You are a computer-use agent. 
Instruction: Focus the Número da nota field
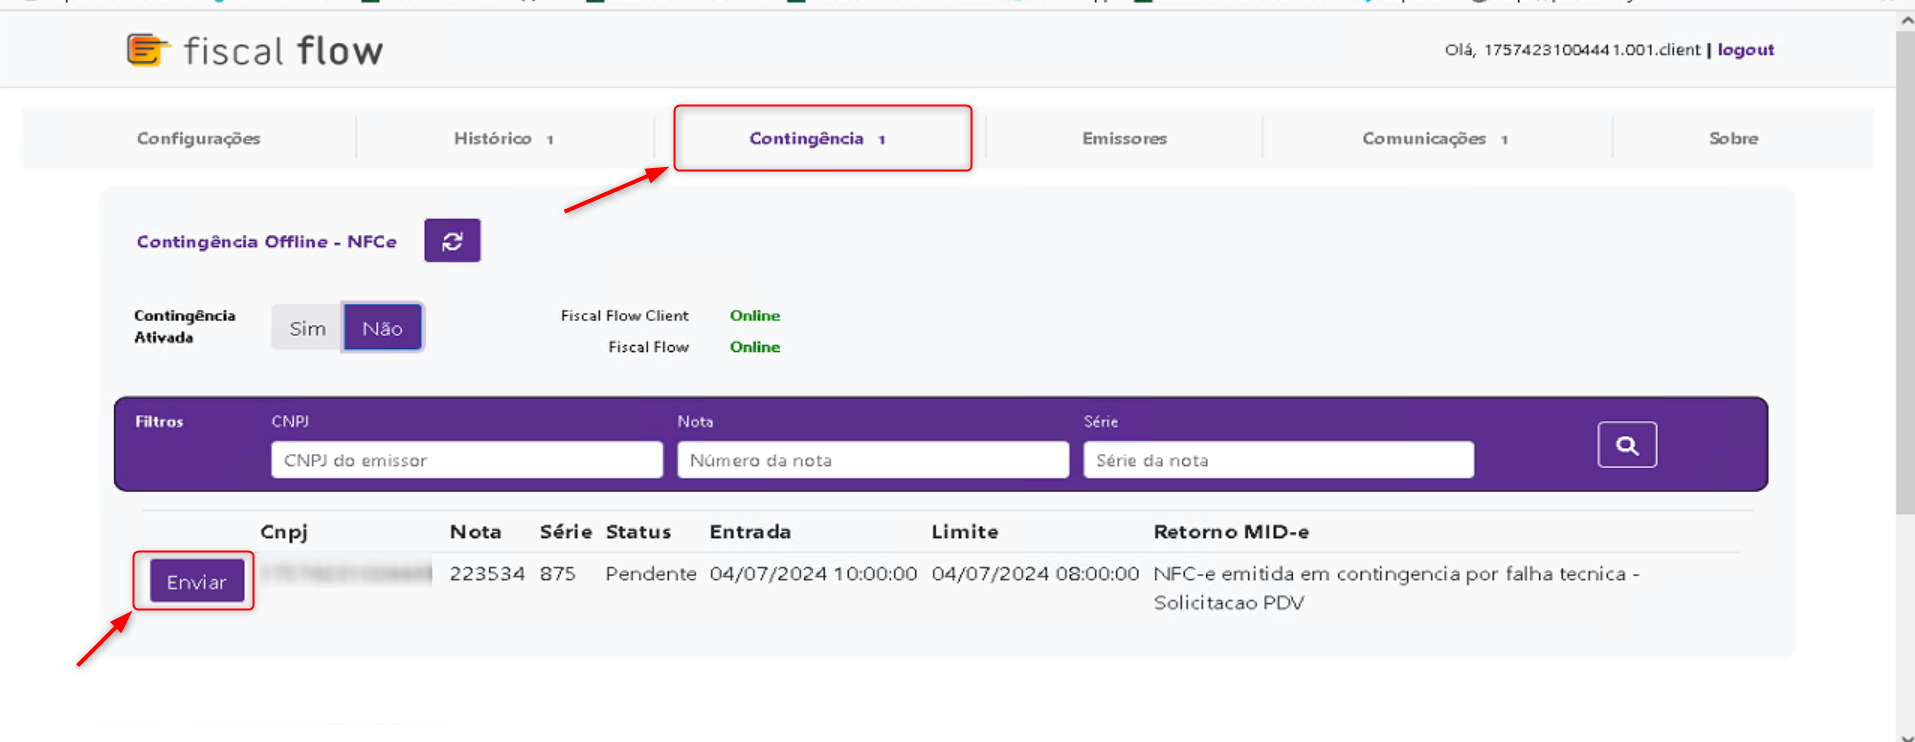(873, 460)
